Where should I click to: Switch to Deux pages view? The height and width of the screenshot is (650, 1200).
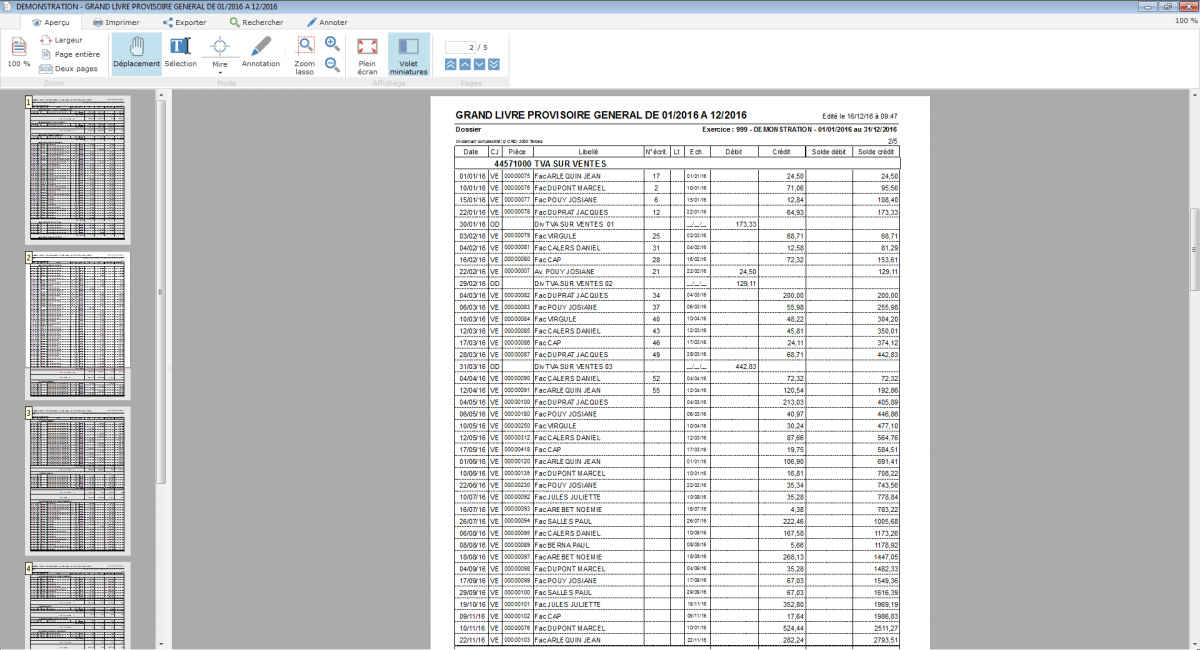pos(69,69)
